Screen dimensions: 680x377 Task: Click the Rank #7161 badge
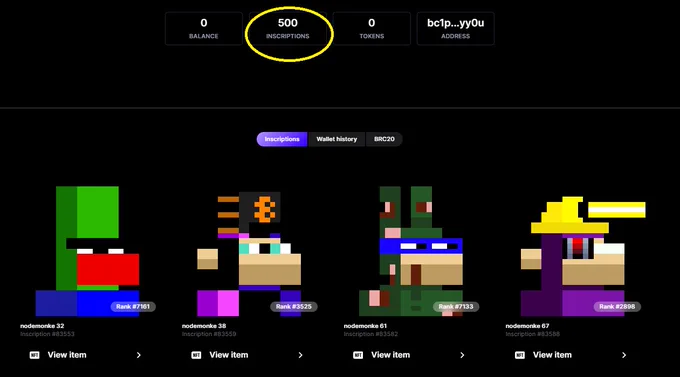(133, 306)
